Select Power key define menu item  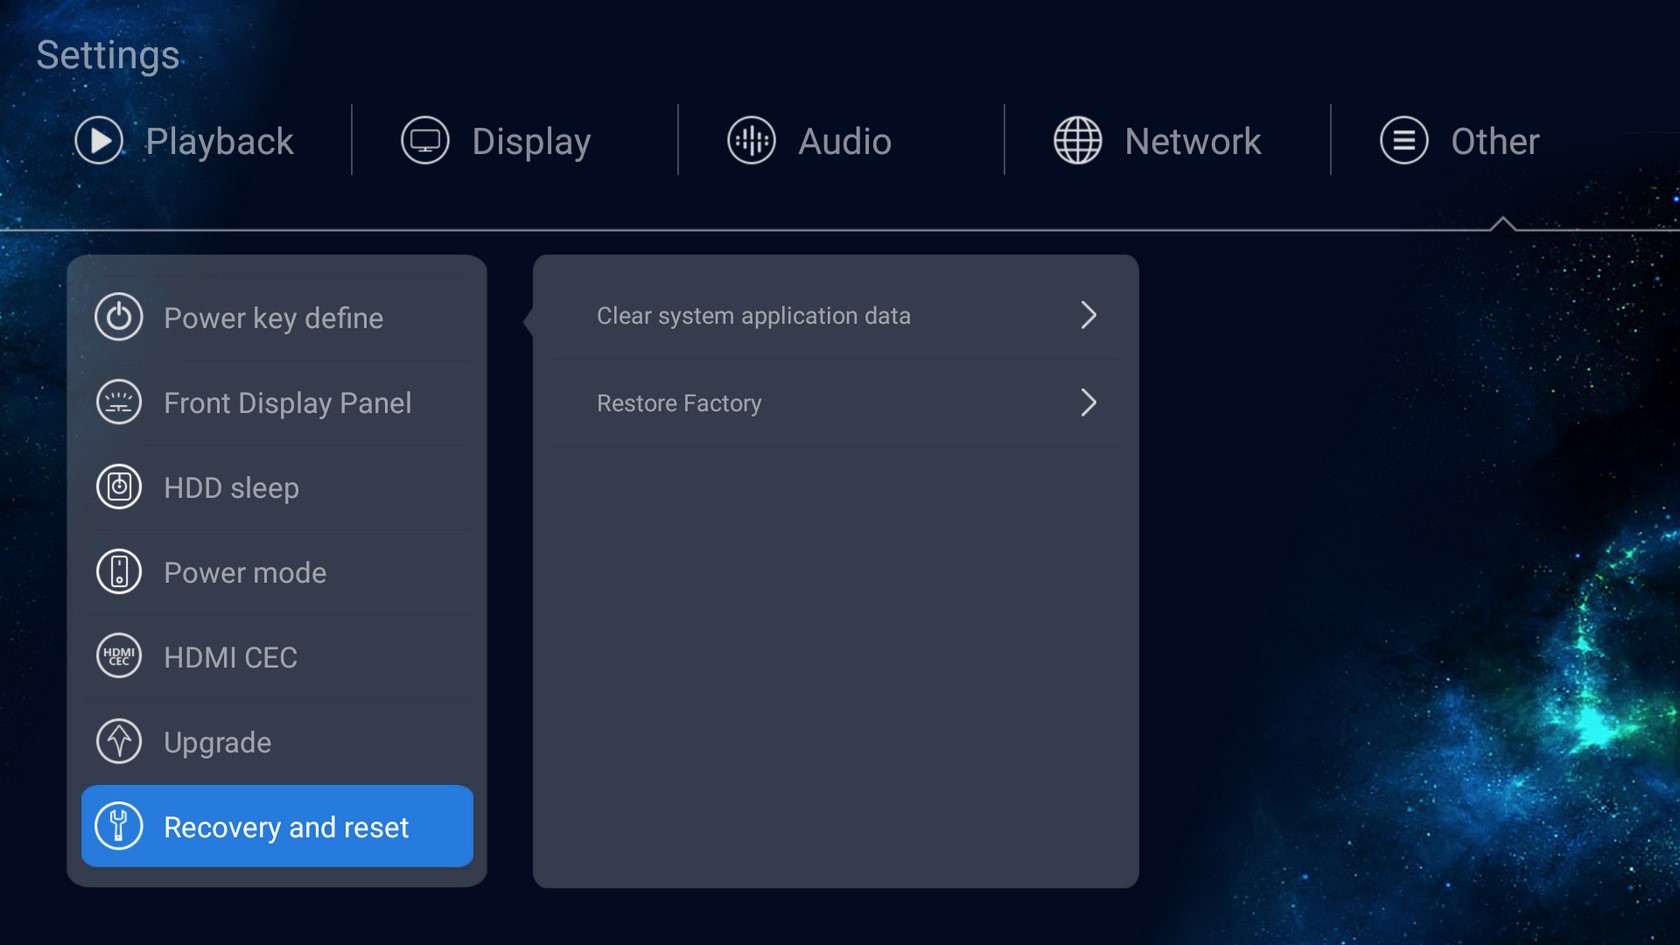[x=277, y=318]
